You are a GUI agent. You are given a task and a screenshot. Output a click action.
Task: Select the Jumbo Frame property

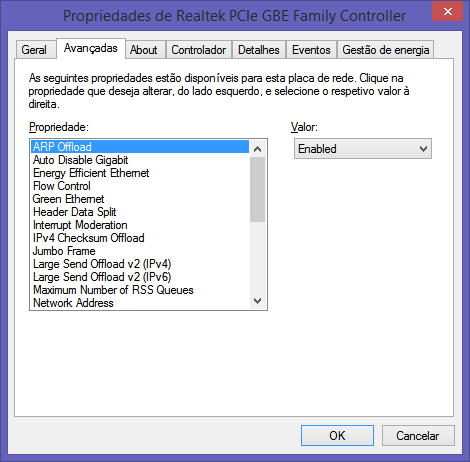[140, 251]
